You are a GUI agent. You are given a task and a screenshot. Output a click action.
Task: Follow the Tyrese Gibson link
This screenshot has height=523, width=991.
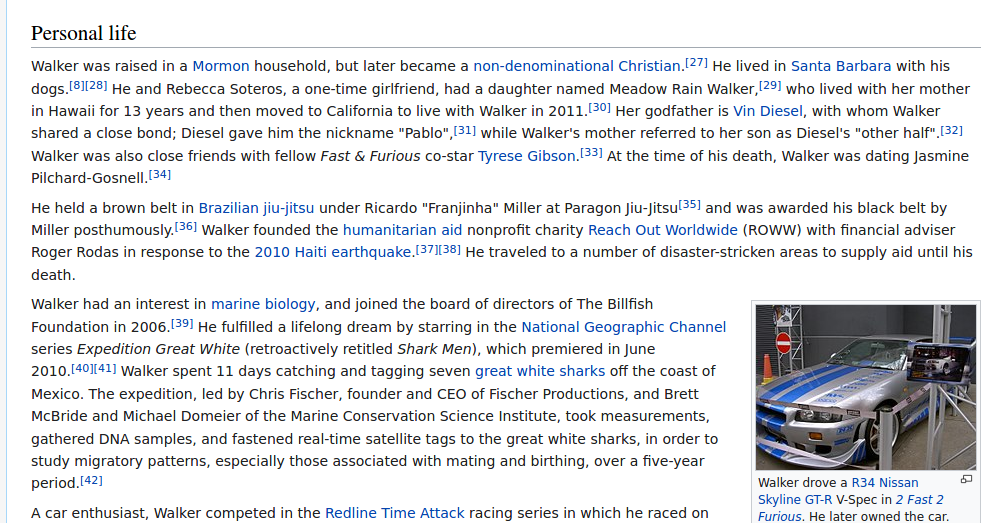(x=526, y=156)
